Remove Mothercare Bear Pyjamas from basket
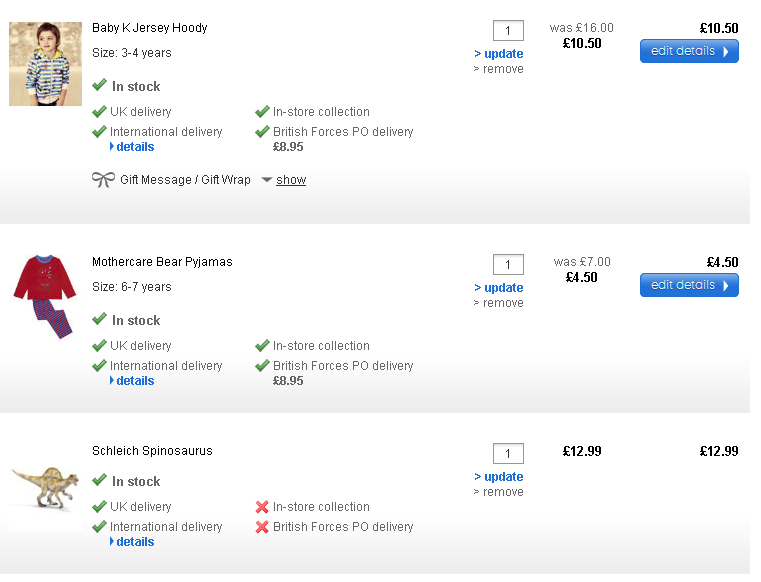761x582 pixels. [498, 303]
